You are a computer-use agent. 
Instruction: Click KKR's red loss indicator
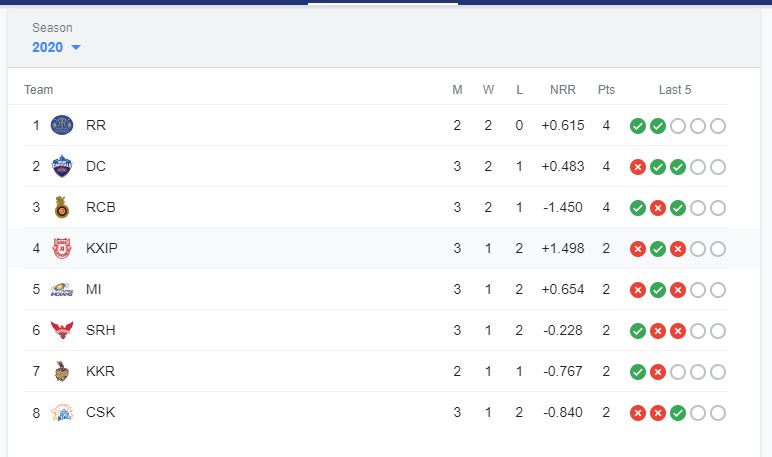(657, 372)
